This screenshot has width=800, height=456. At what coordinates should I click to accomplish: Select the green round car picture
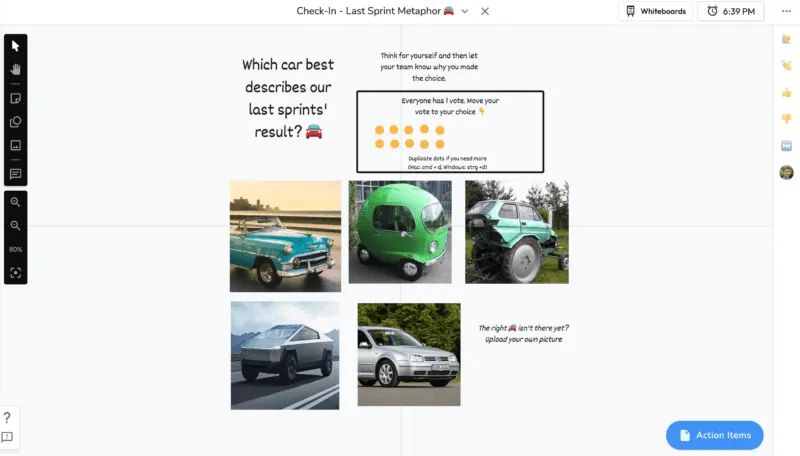[400, 232]
